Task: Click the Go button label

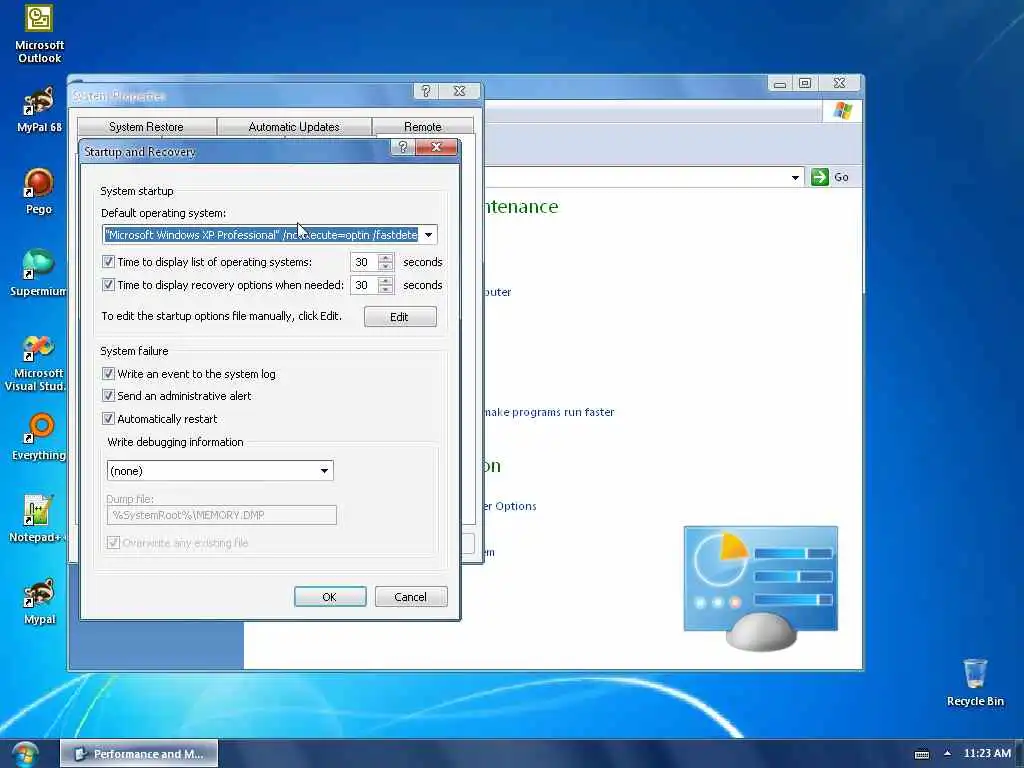Action: [x=841, y=177]
